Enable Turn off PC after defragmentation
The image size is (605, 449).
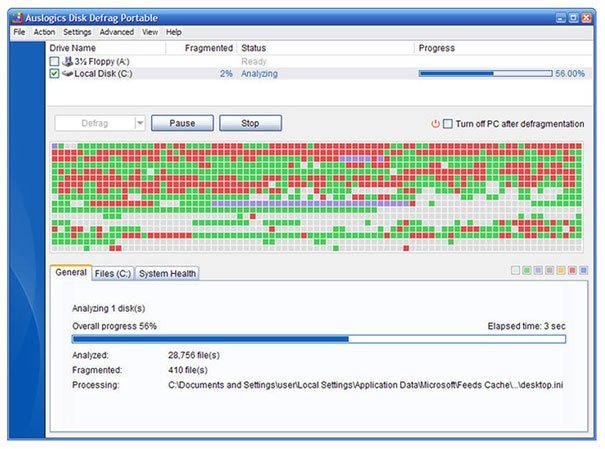coord(448,124)
